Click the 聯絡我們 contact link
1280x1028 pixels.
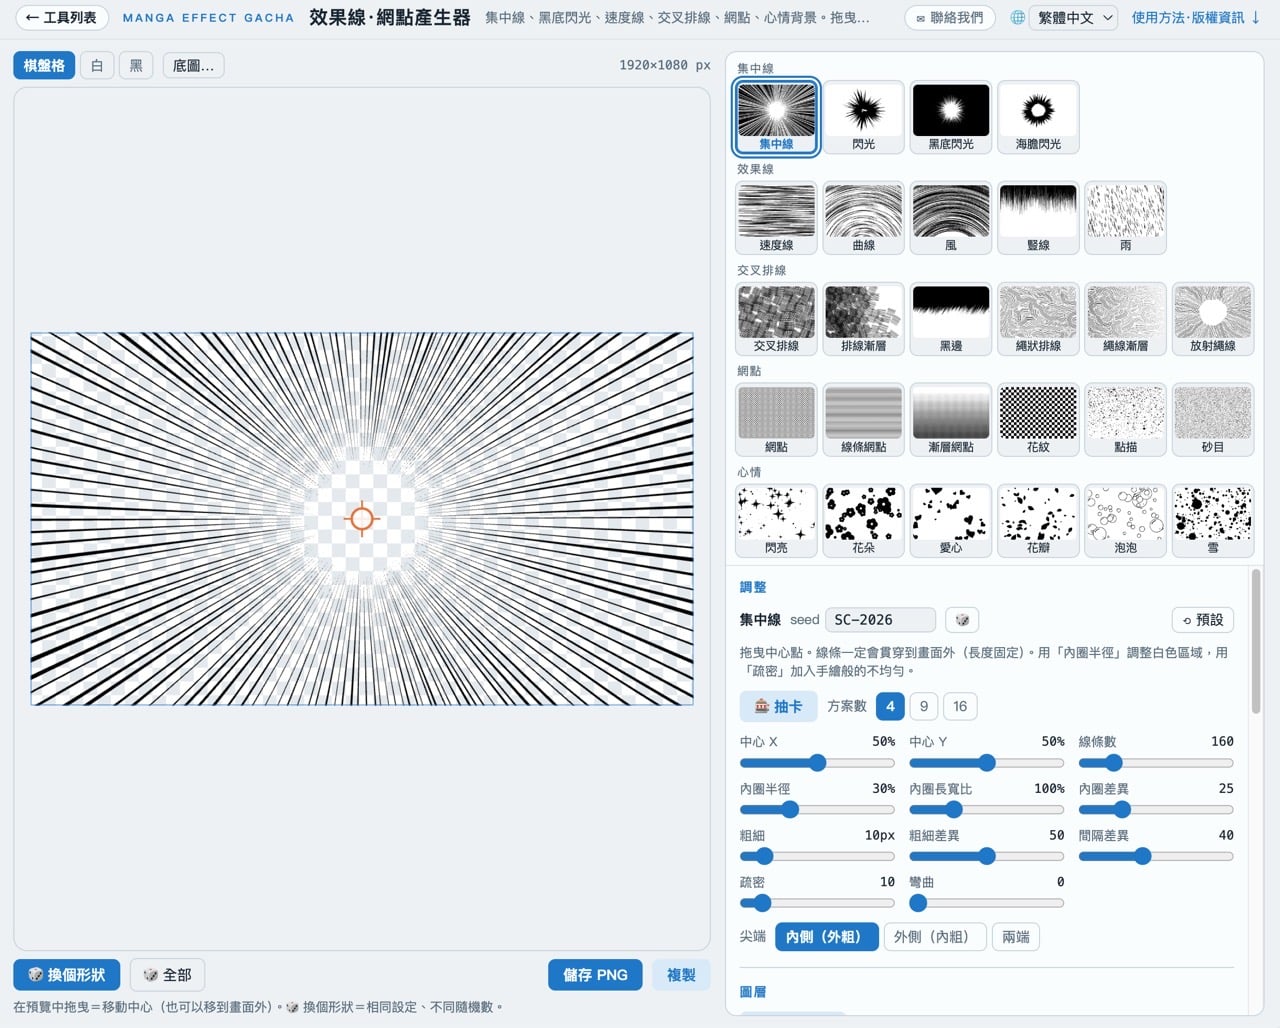pyautogui.click(x=950, y=18)
